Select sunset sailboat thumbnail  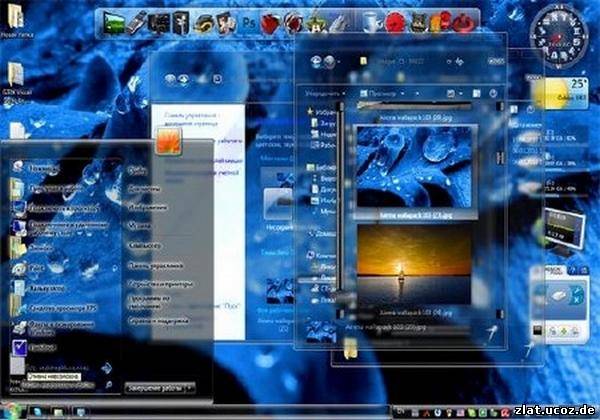coord(414,264)
